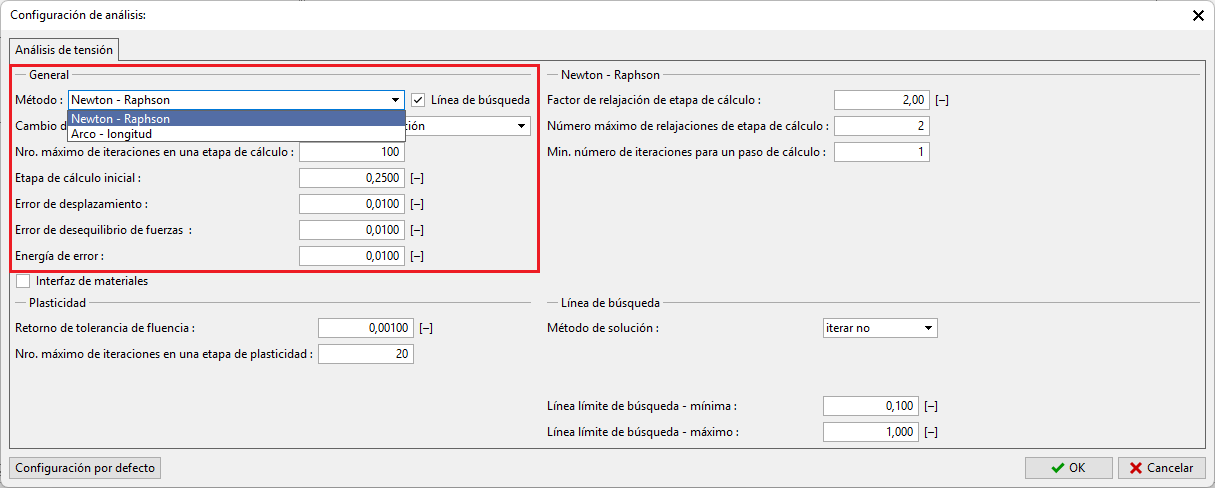The image size is (1215, 488).
Task: Expand the Método de solución dropdown
Action: coord(928,328)
